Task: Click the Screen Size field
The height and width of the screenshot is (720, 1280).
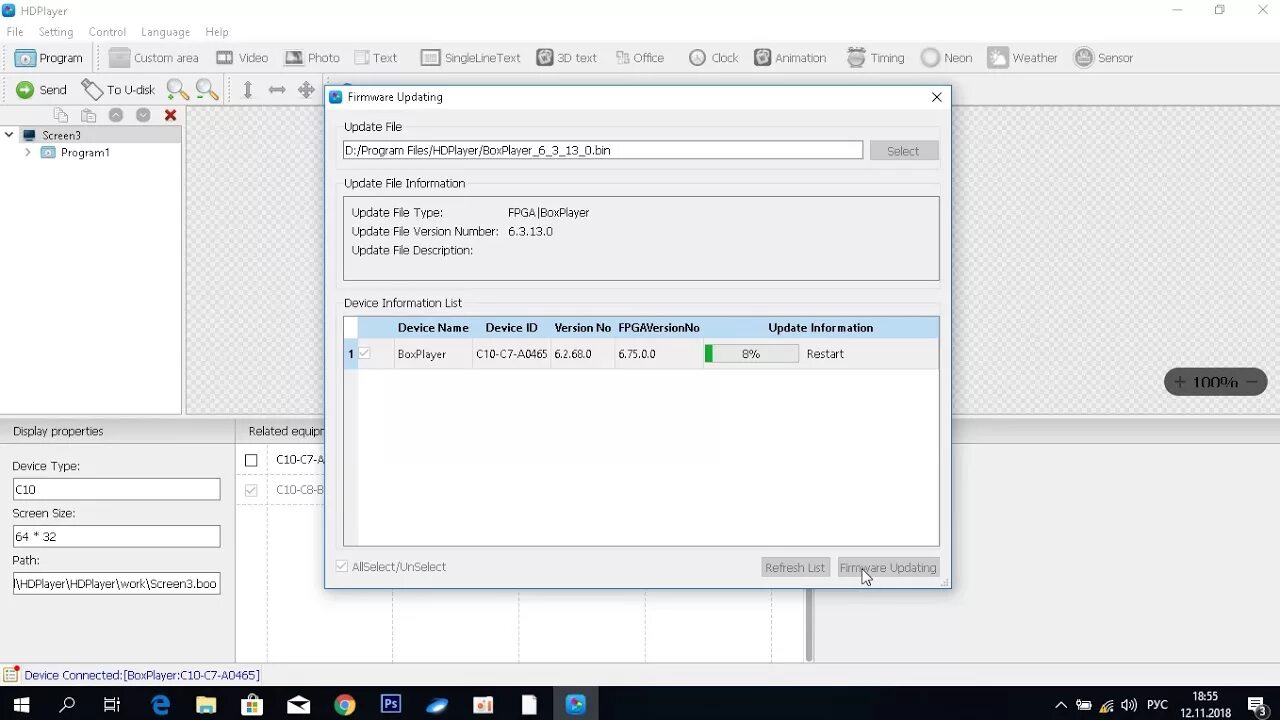Action: pyautogui.click(x=116, y=536)
